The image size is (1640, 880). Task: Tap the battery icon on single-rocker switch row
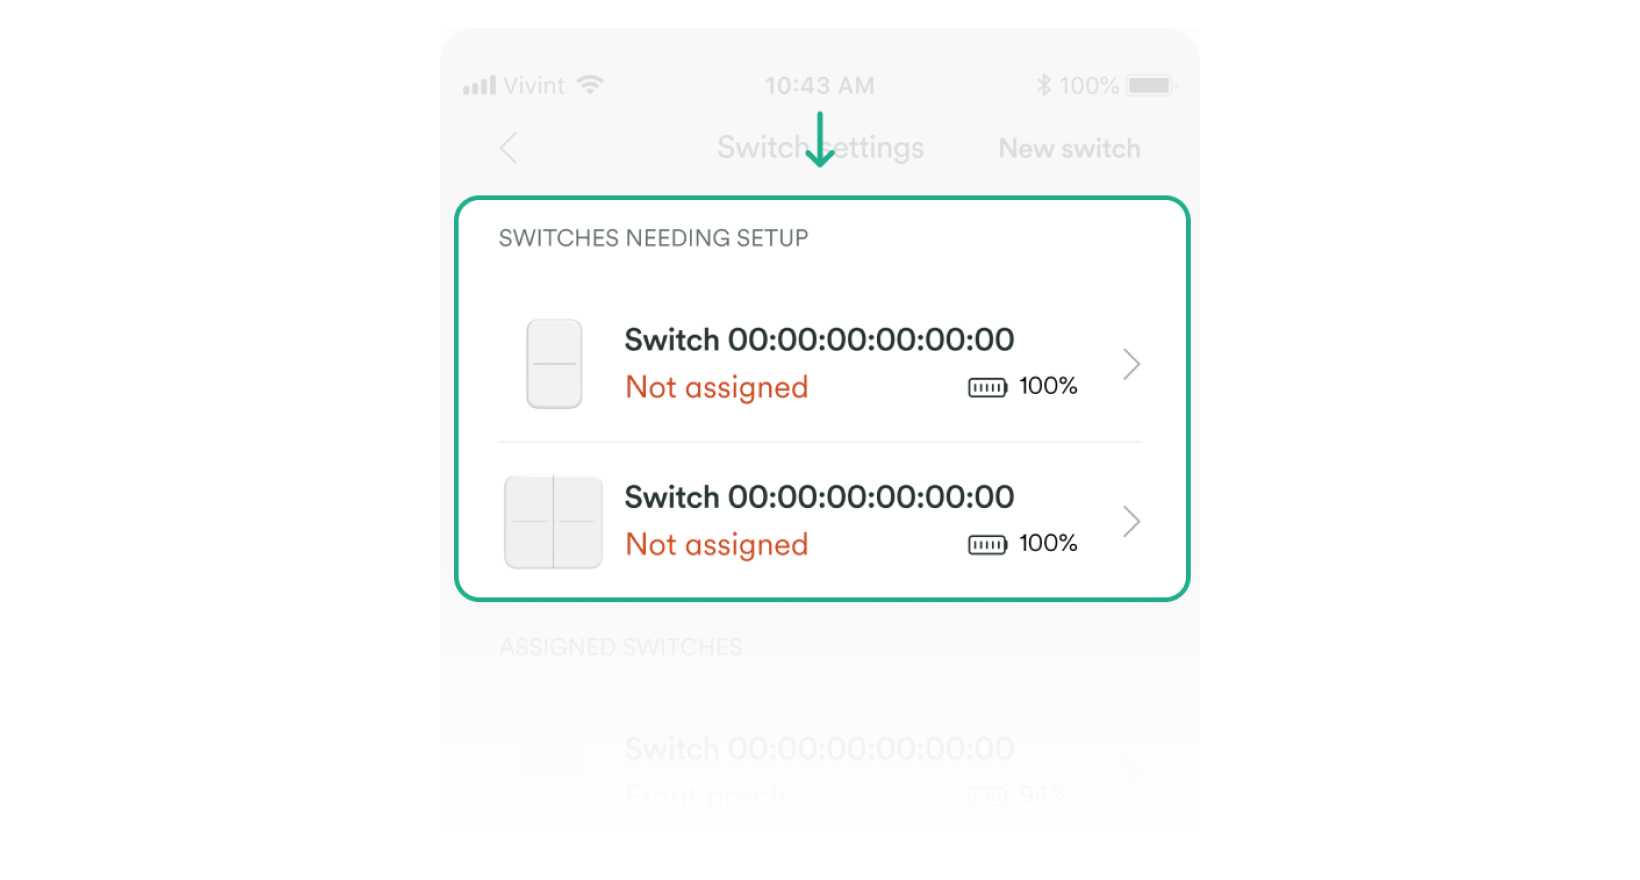pyautogui.click(x=987, y=387)
